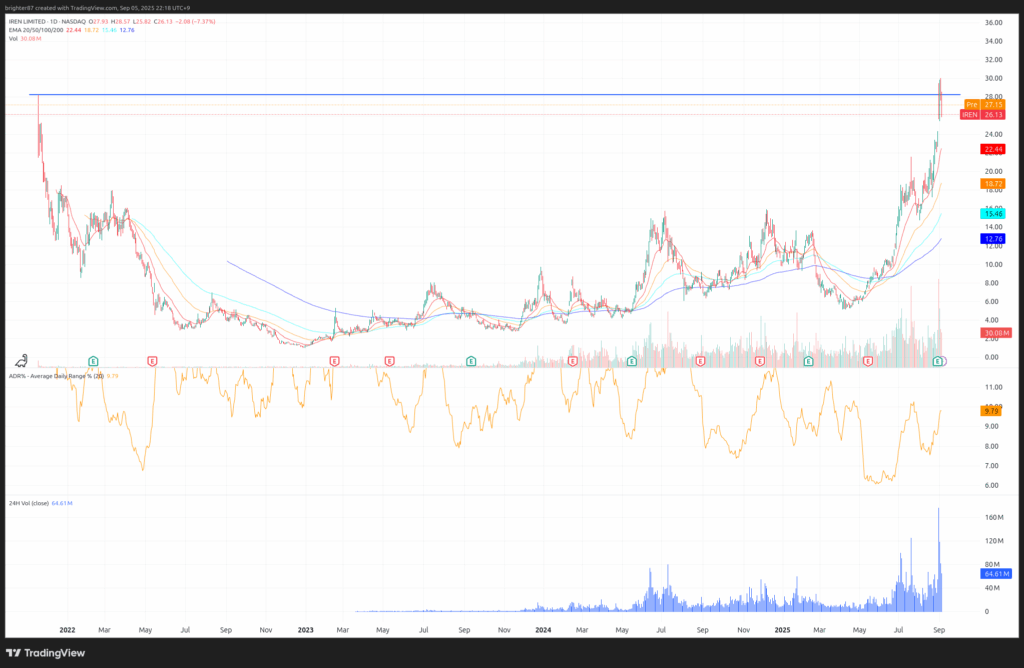Click the red earnings marker near May 2022
1024x668 pixels.
(x=152, y=361)
